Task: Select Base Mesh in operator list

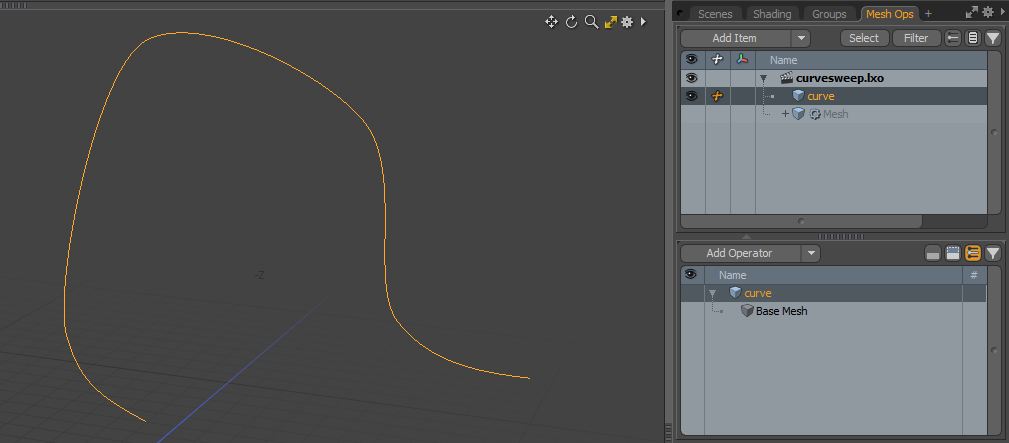Action: point(781,311)
